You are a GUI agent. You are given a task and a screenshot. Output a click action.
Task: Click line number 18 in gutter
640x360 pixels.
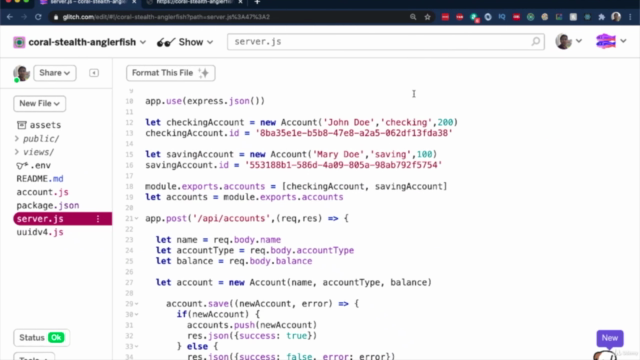(x=129, y=187)
